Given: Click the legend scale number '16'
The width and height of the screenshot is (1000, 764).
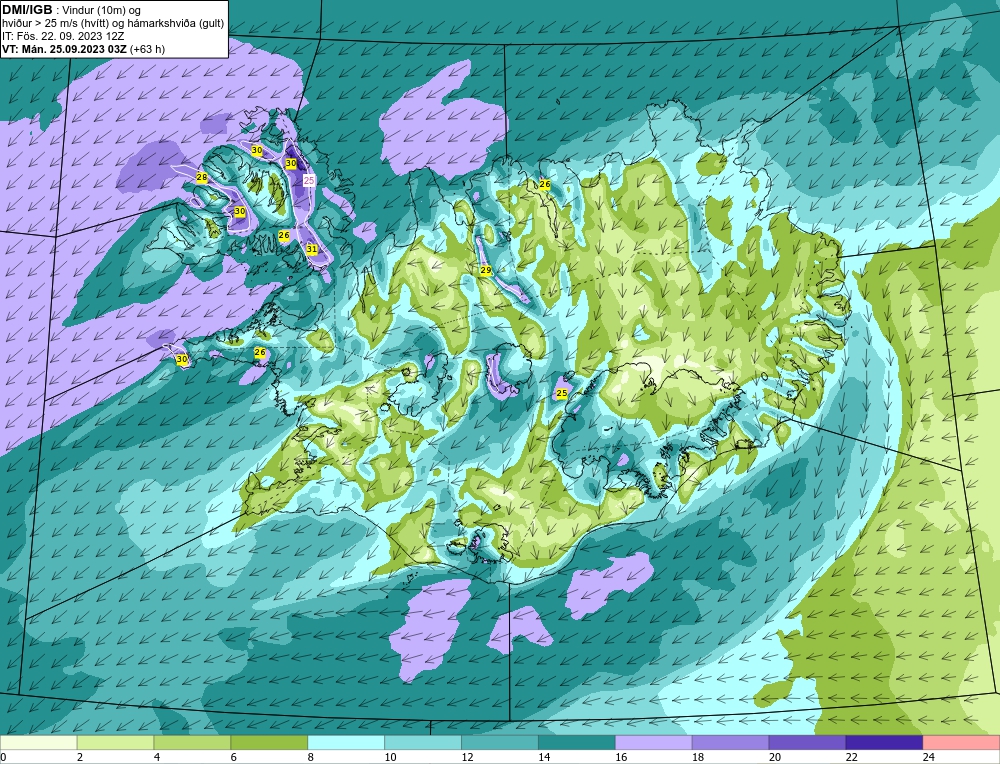Looking at the screenshot, I should [621, 757].
